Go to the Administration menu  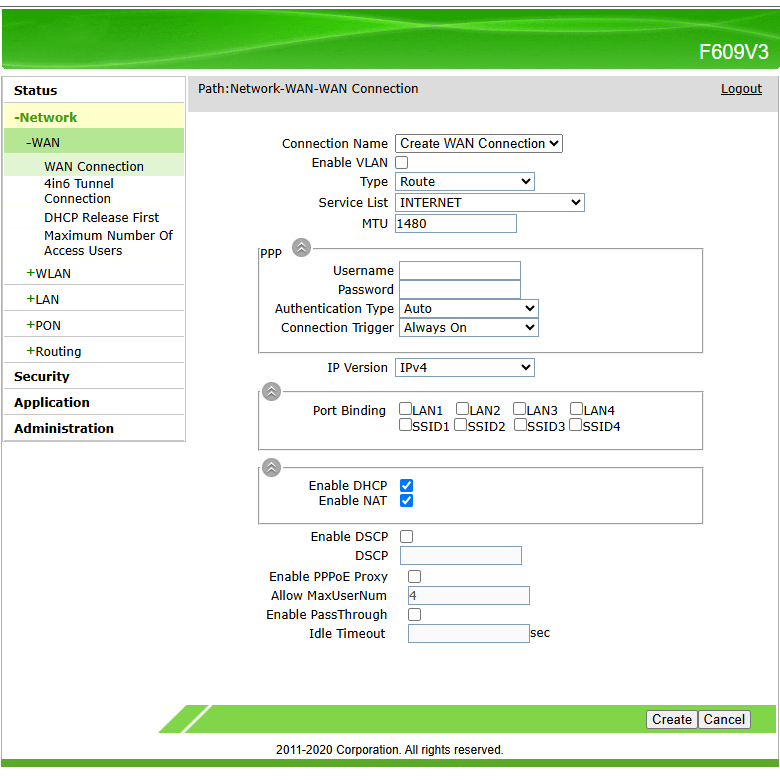64,429
